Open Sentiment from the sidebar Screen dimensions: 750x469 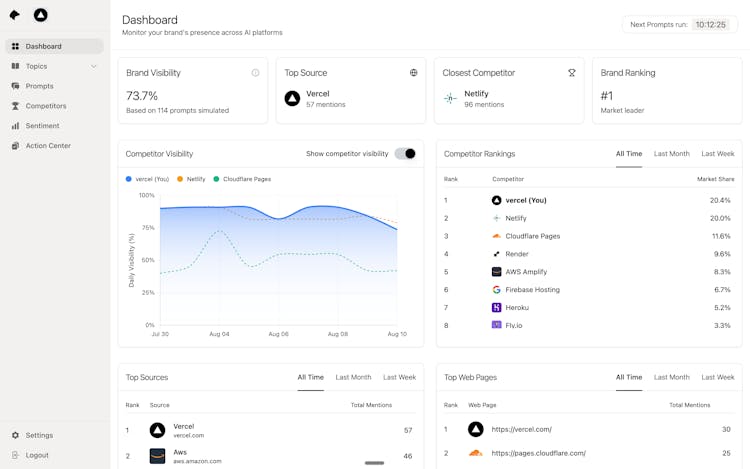click(42, 126)
